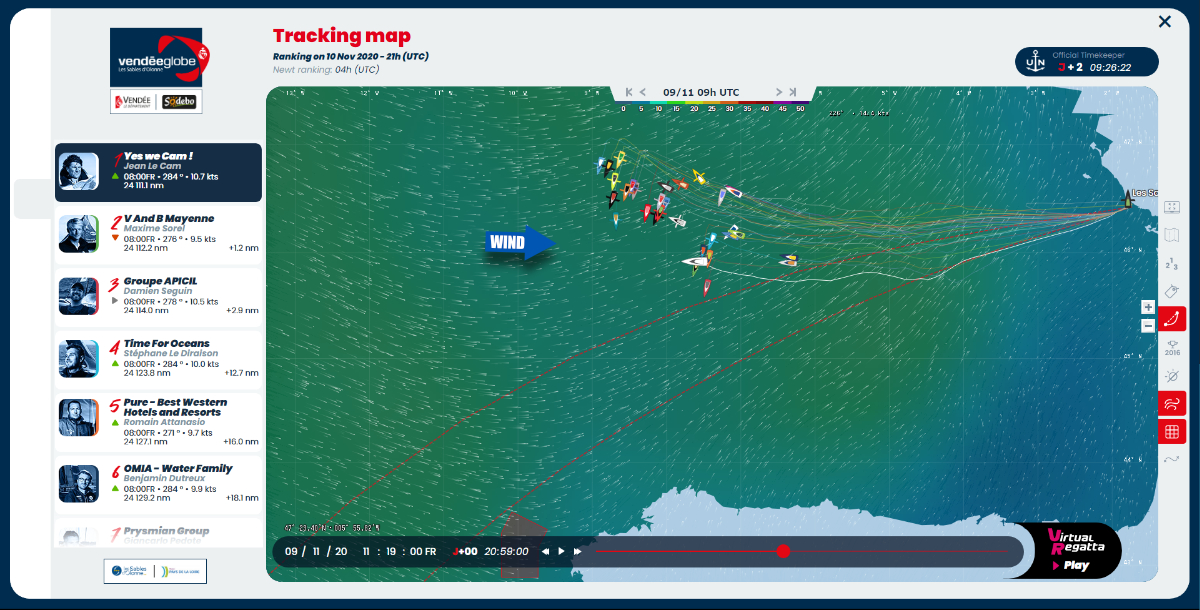Select V And B Mayenne ranking card
Screen dimensions: 1200x610
pyautogui.click(x=158, y=235)
